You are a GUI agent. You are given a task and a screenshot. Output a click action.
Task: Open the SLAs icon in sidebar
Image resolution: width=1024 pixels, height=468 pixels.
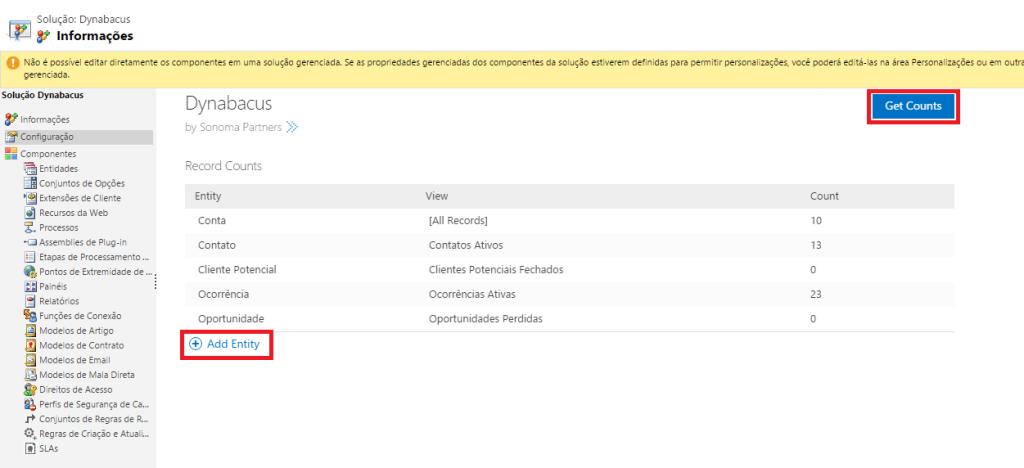click(30, 448)
